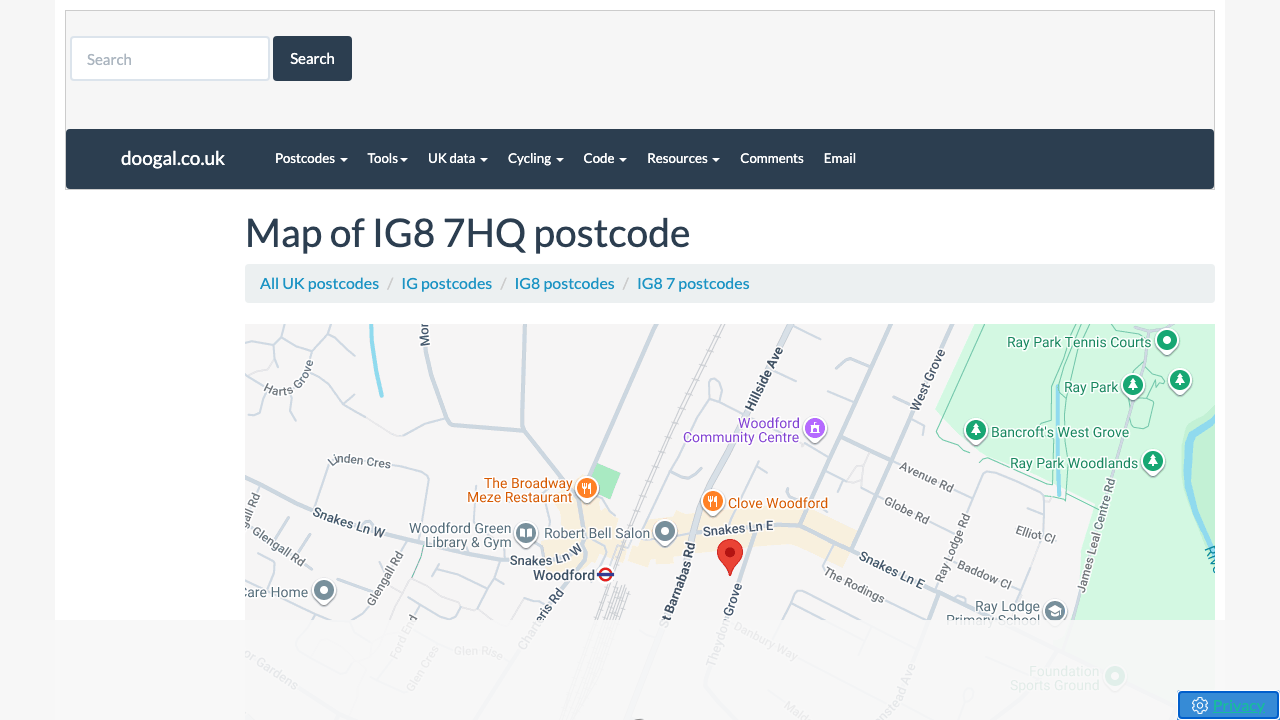Click the Robert Bell Salon marker
Viewport: 1280px width, 720px height.
pos(665,532)
